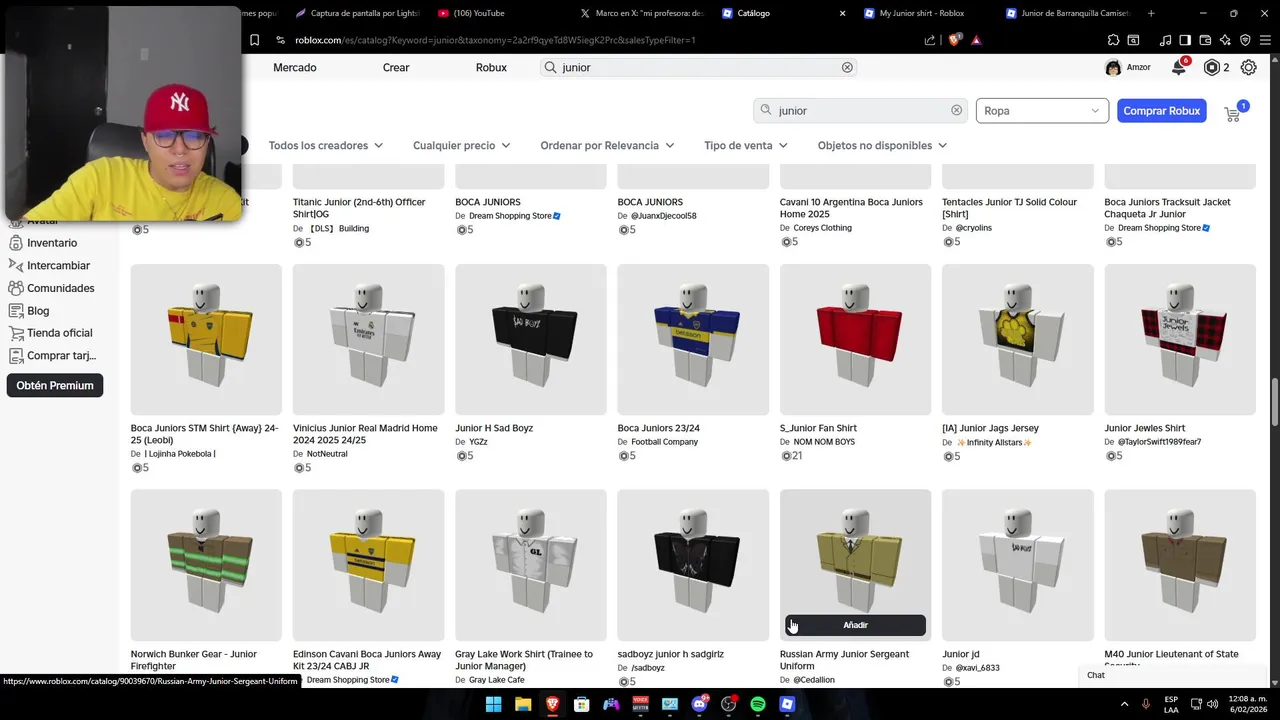Click Añadir on Russian Army shirt
This screenshot has width=1280, height=720.
855,625
